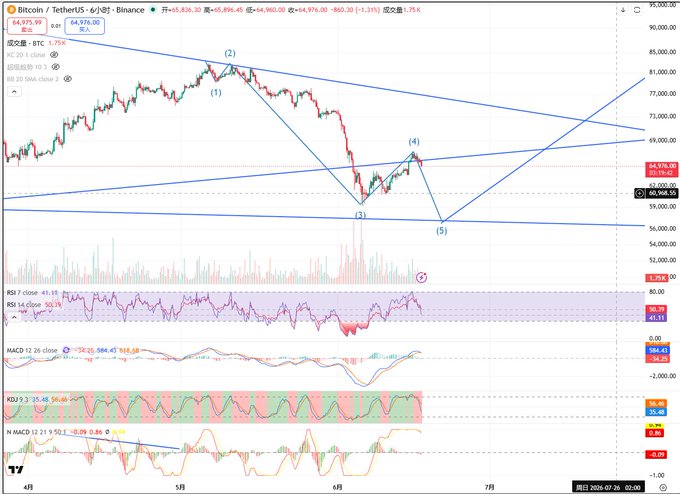Select the MACD 12 26 close legend
Screen dimensions: 680x494
32,350
